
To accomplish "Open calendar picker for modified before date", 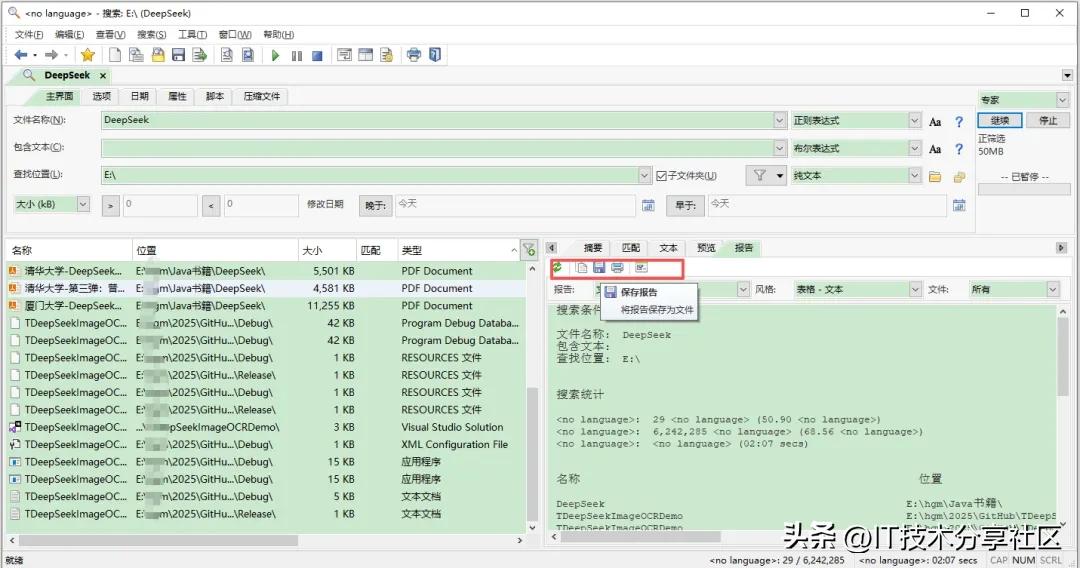I will click(959, 205).
